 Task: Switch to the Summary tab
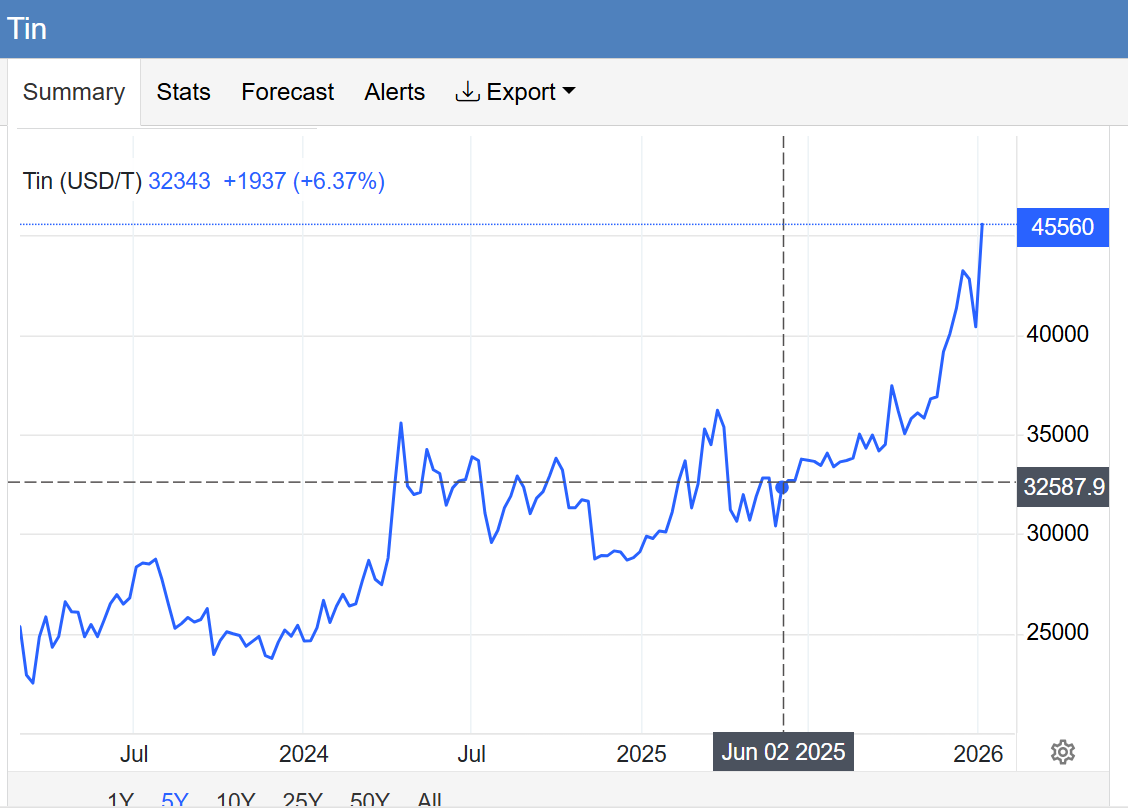point(74,92)
